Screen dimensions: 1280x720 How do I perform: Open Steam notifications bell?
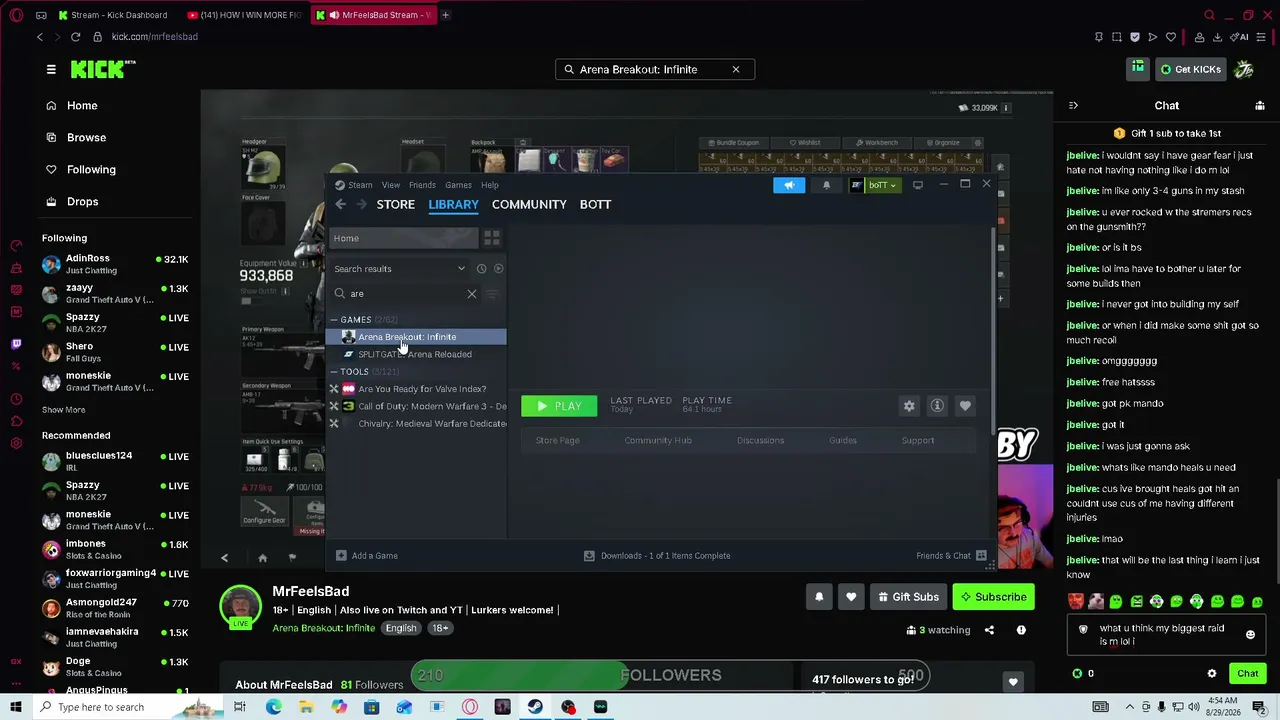point(826,185)
